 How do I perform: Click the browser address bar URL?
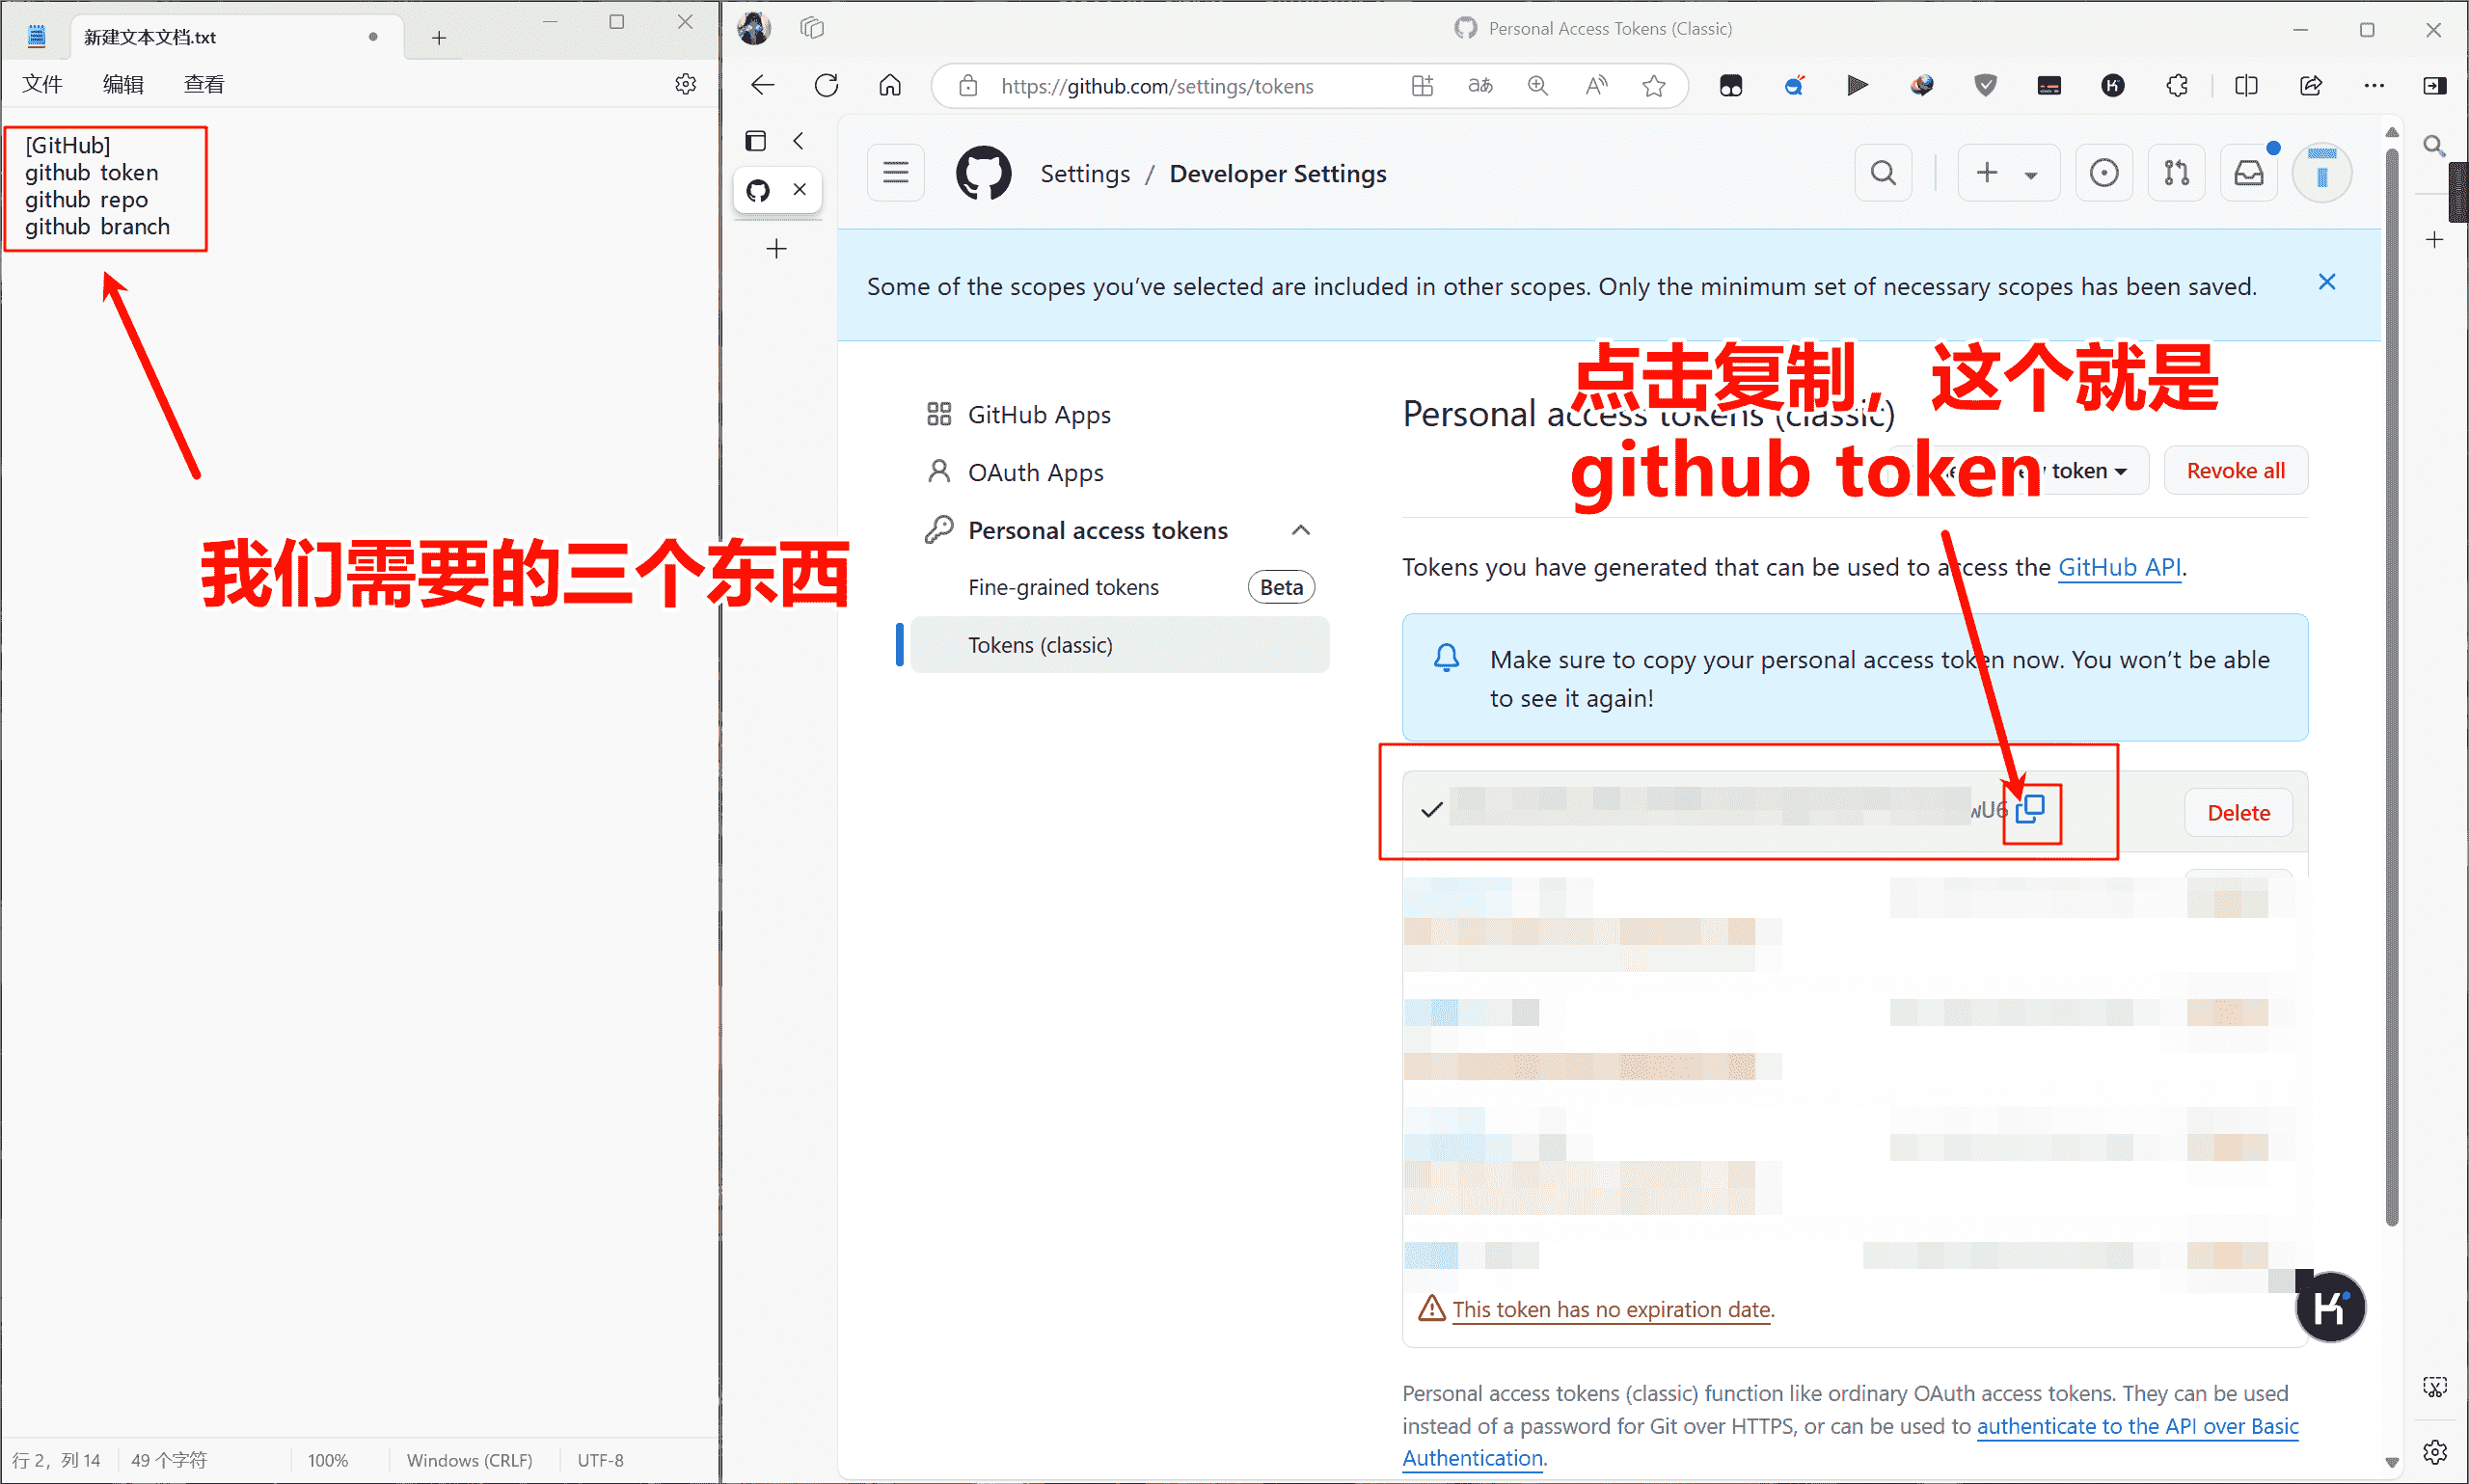[x=1157, y=86]
